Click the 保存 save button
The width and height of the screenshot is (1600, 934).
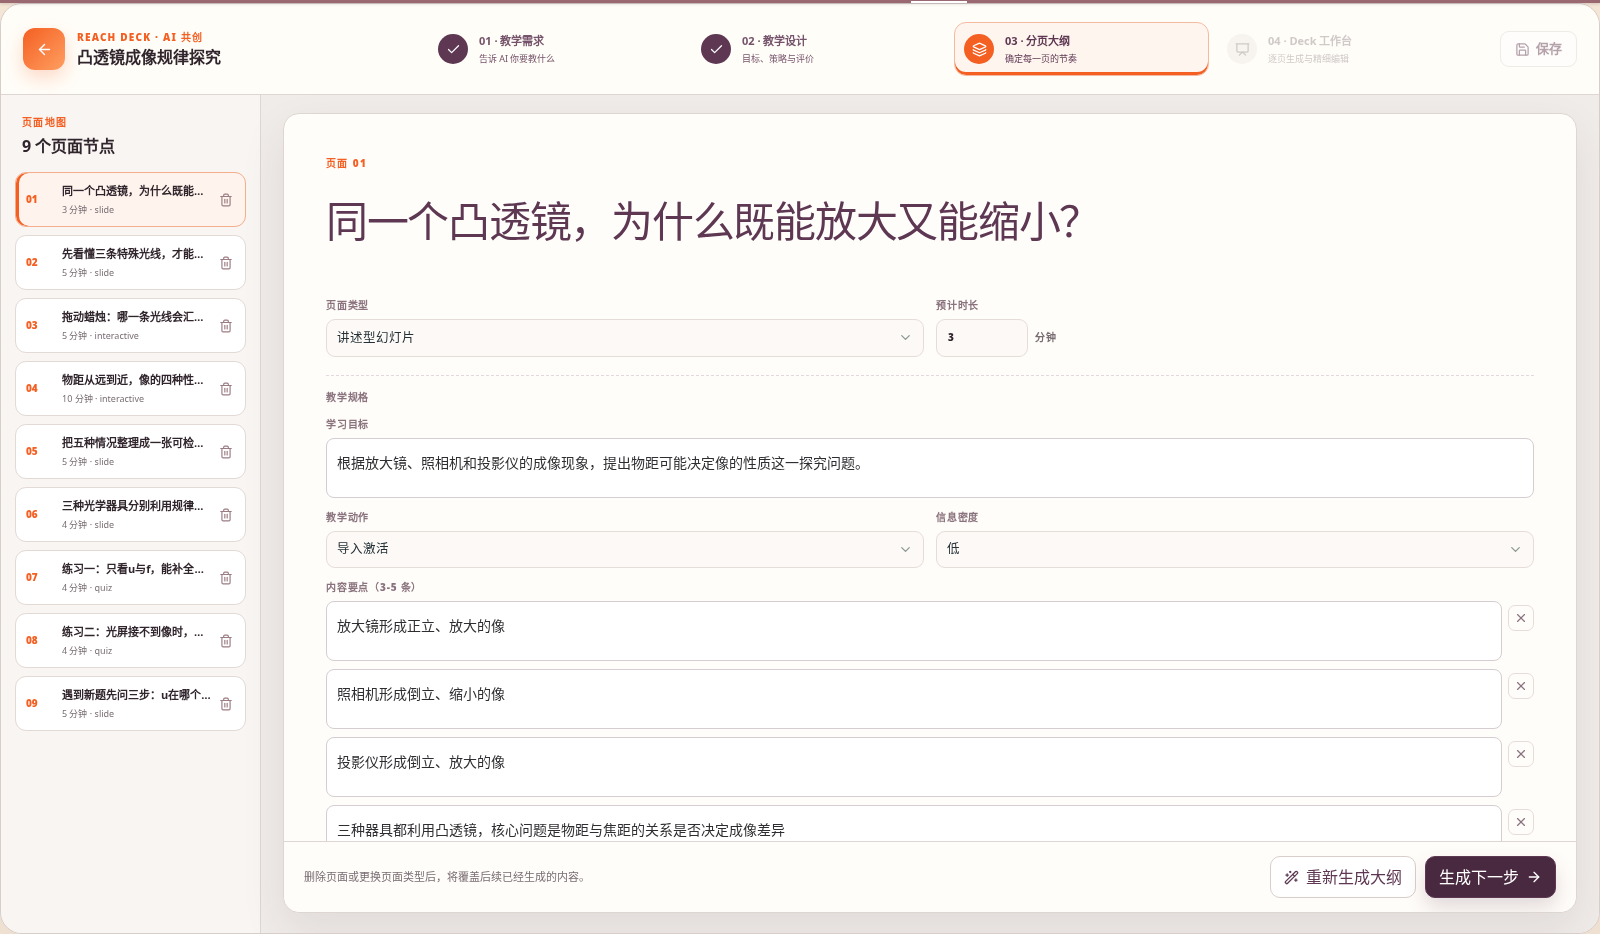1538,49
